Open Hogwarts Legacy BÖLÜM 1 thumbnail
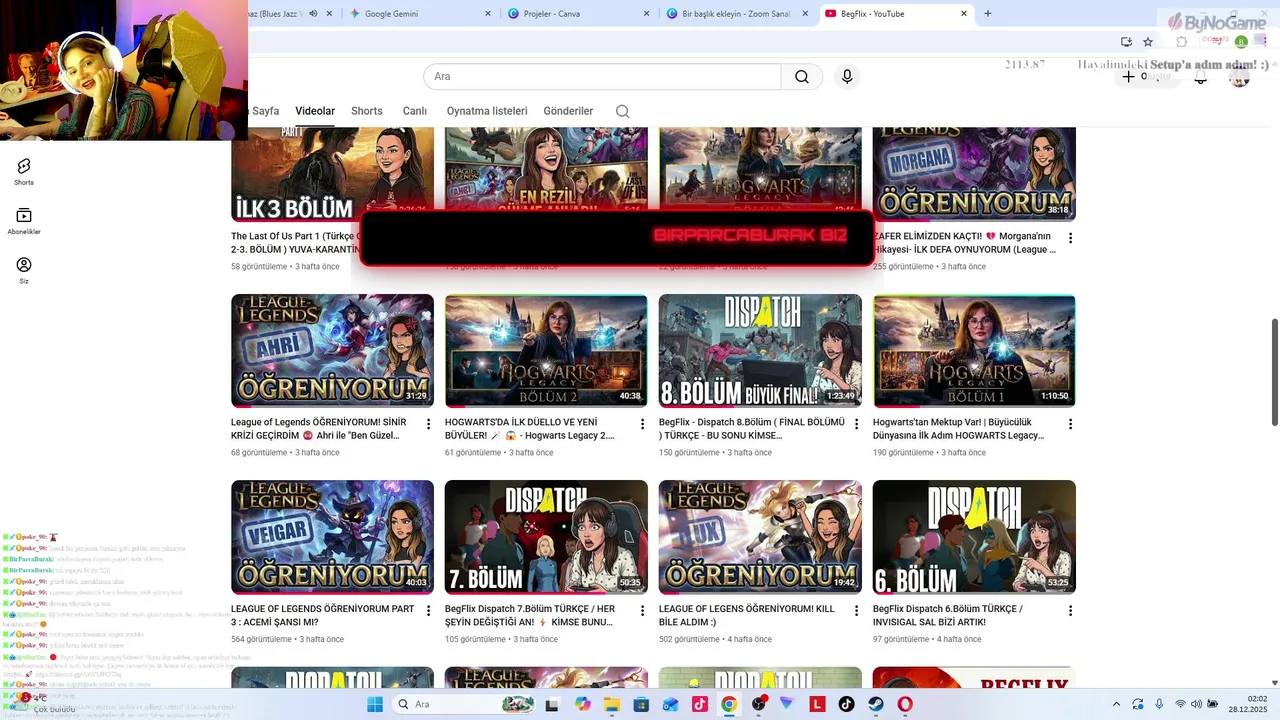Image resolution: width=1280 pixels, height=720 pixels. pos(974,350)
